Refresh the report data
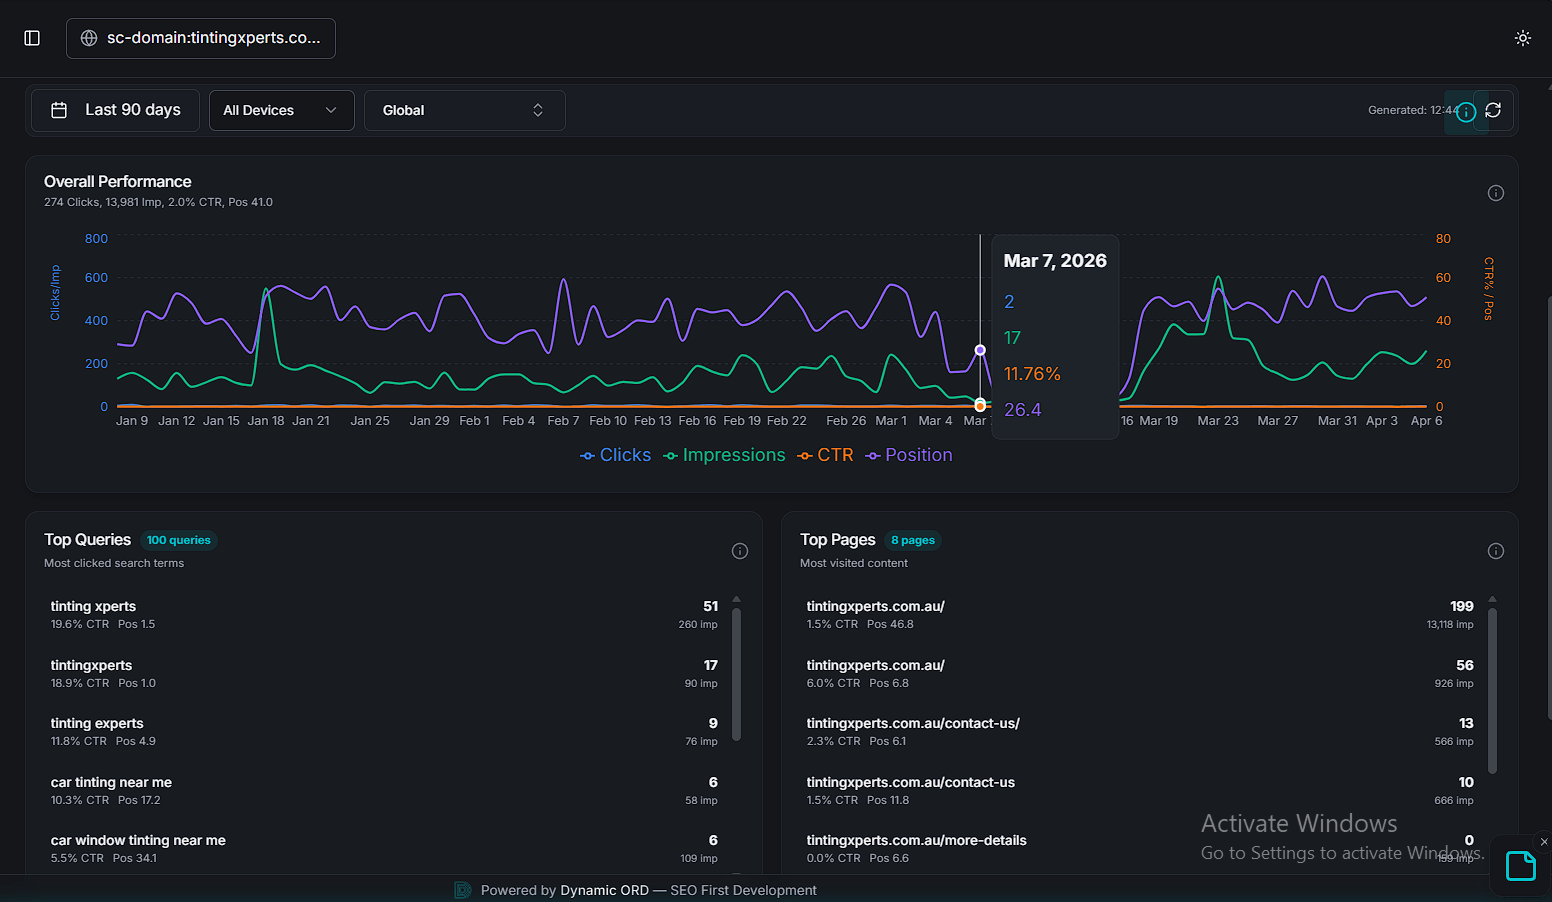The height and width of the screenshot is (902, 1552). [1493, 111]
